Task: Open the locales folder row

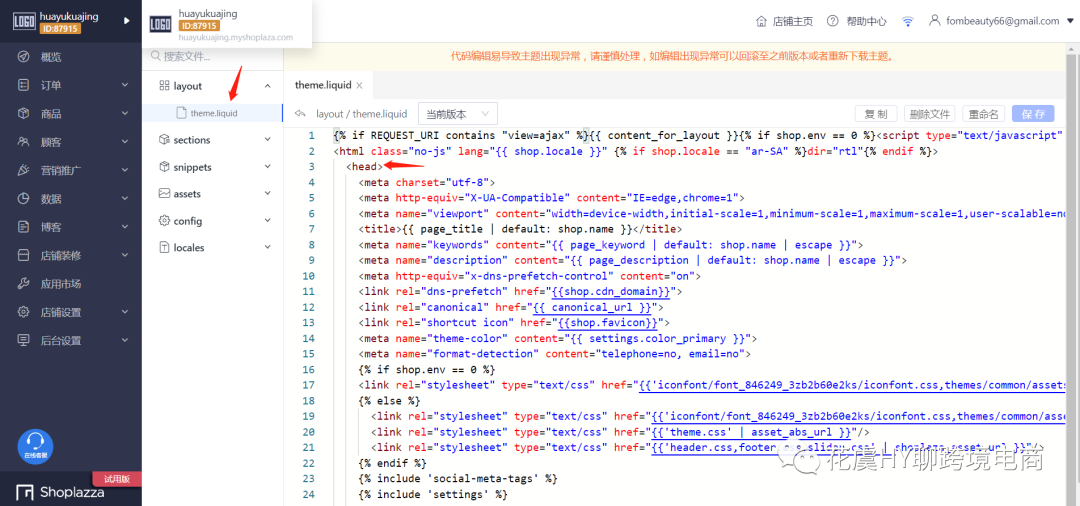Action: pyautogui.click(x=212, y=247)
